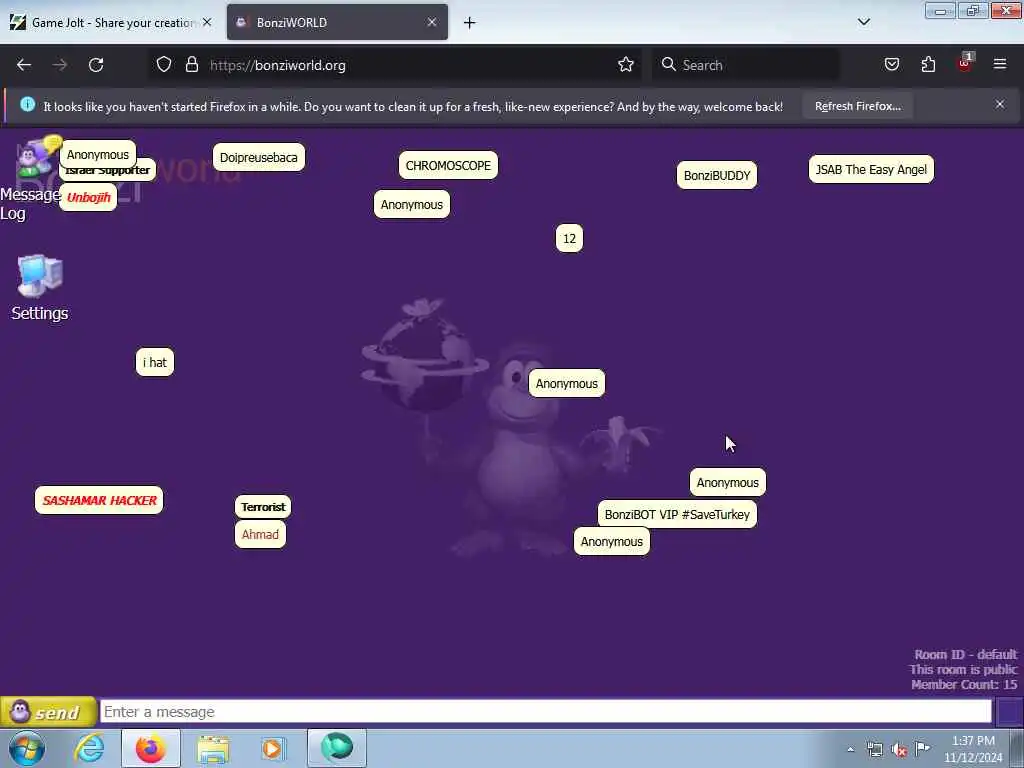Click the Windows Start orb
Image resolution: width=1024 pixels, height=768 pixels.
[x=27, y=748]
